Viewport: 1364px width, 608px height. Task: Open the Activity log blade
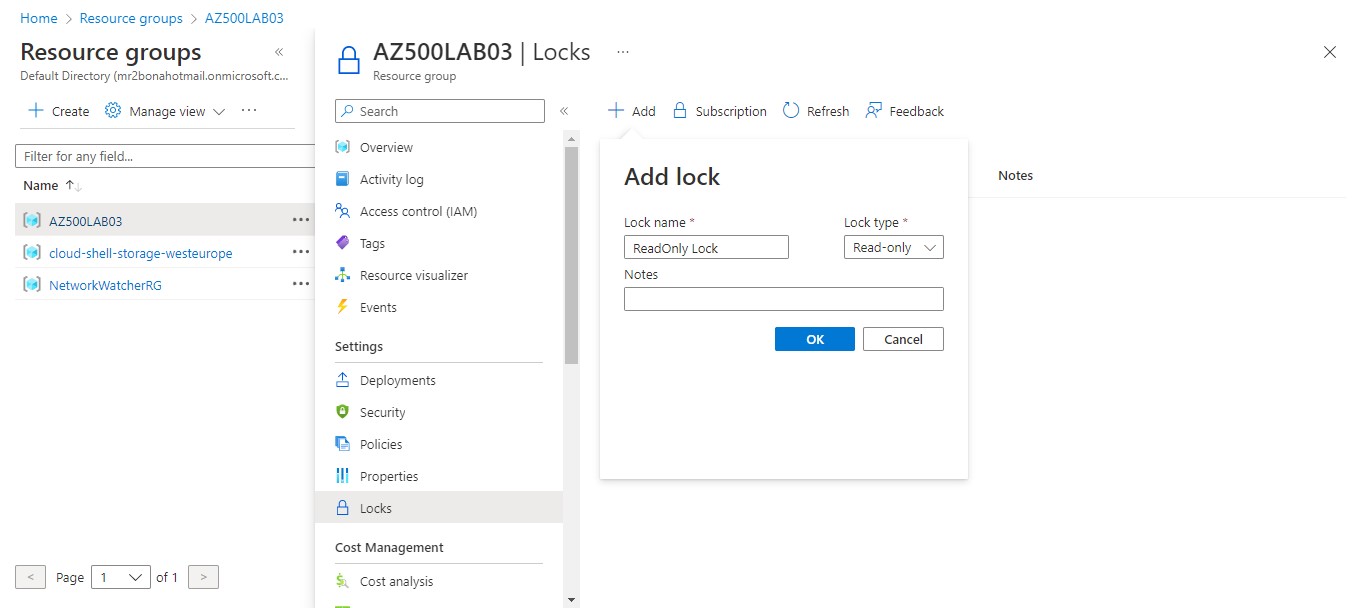[390, 179]
